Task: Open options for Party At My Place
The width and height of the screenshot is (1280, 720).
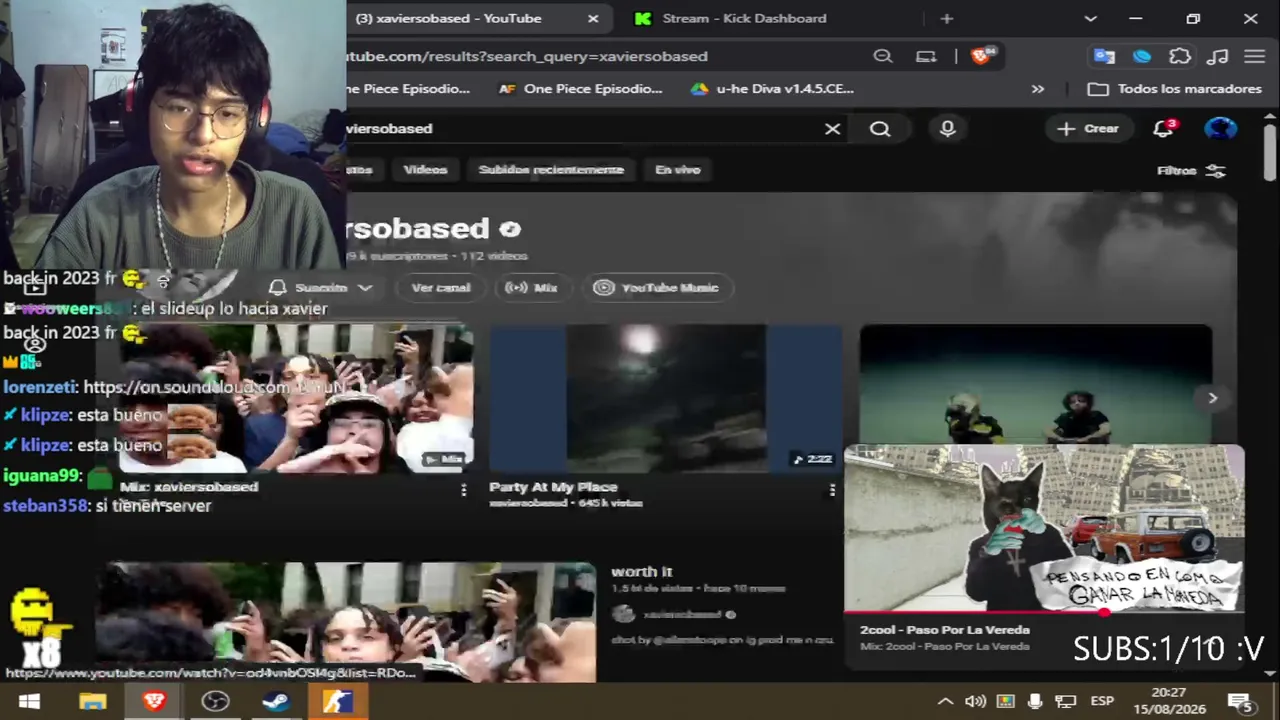Action: [x=832, y=490]
